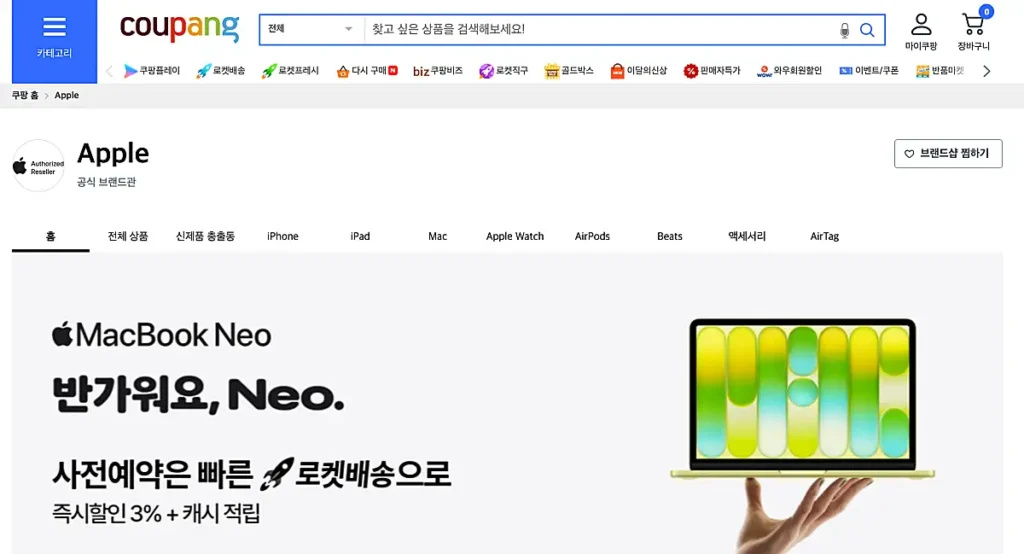Click the 반가워요, Neo. banner headline

coord(198,395)
